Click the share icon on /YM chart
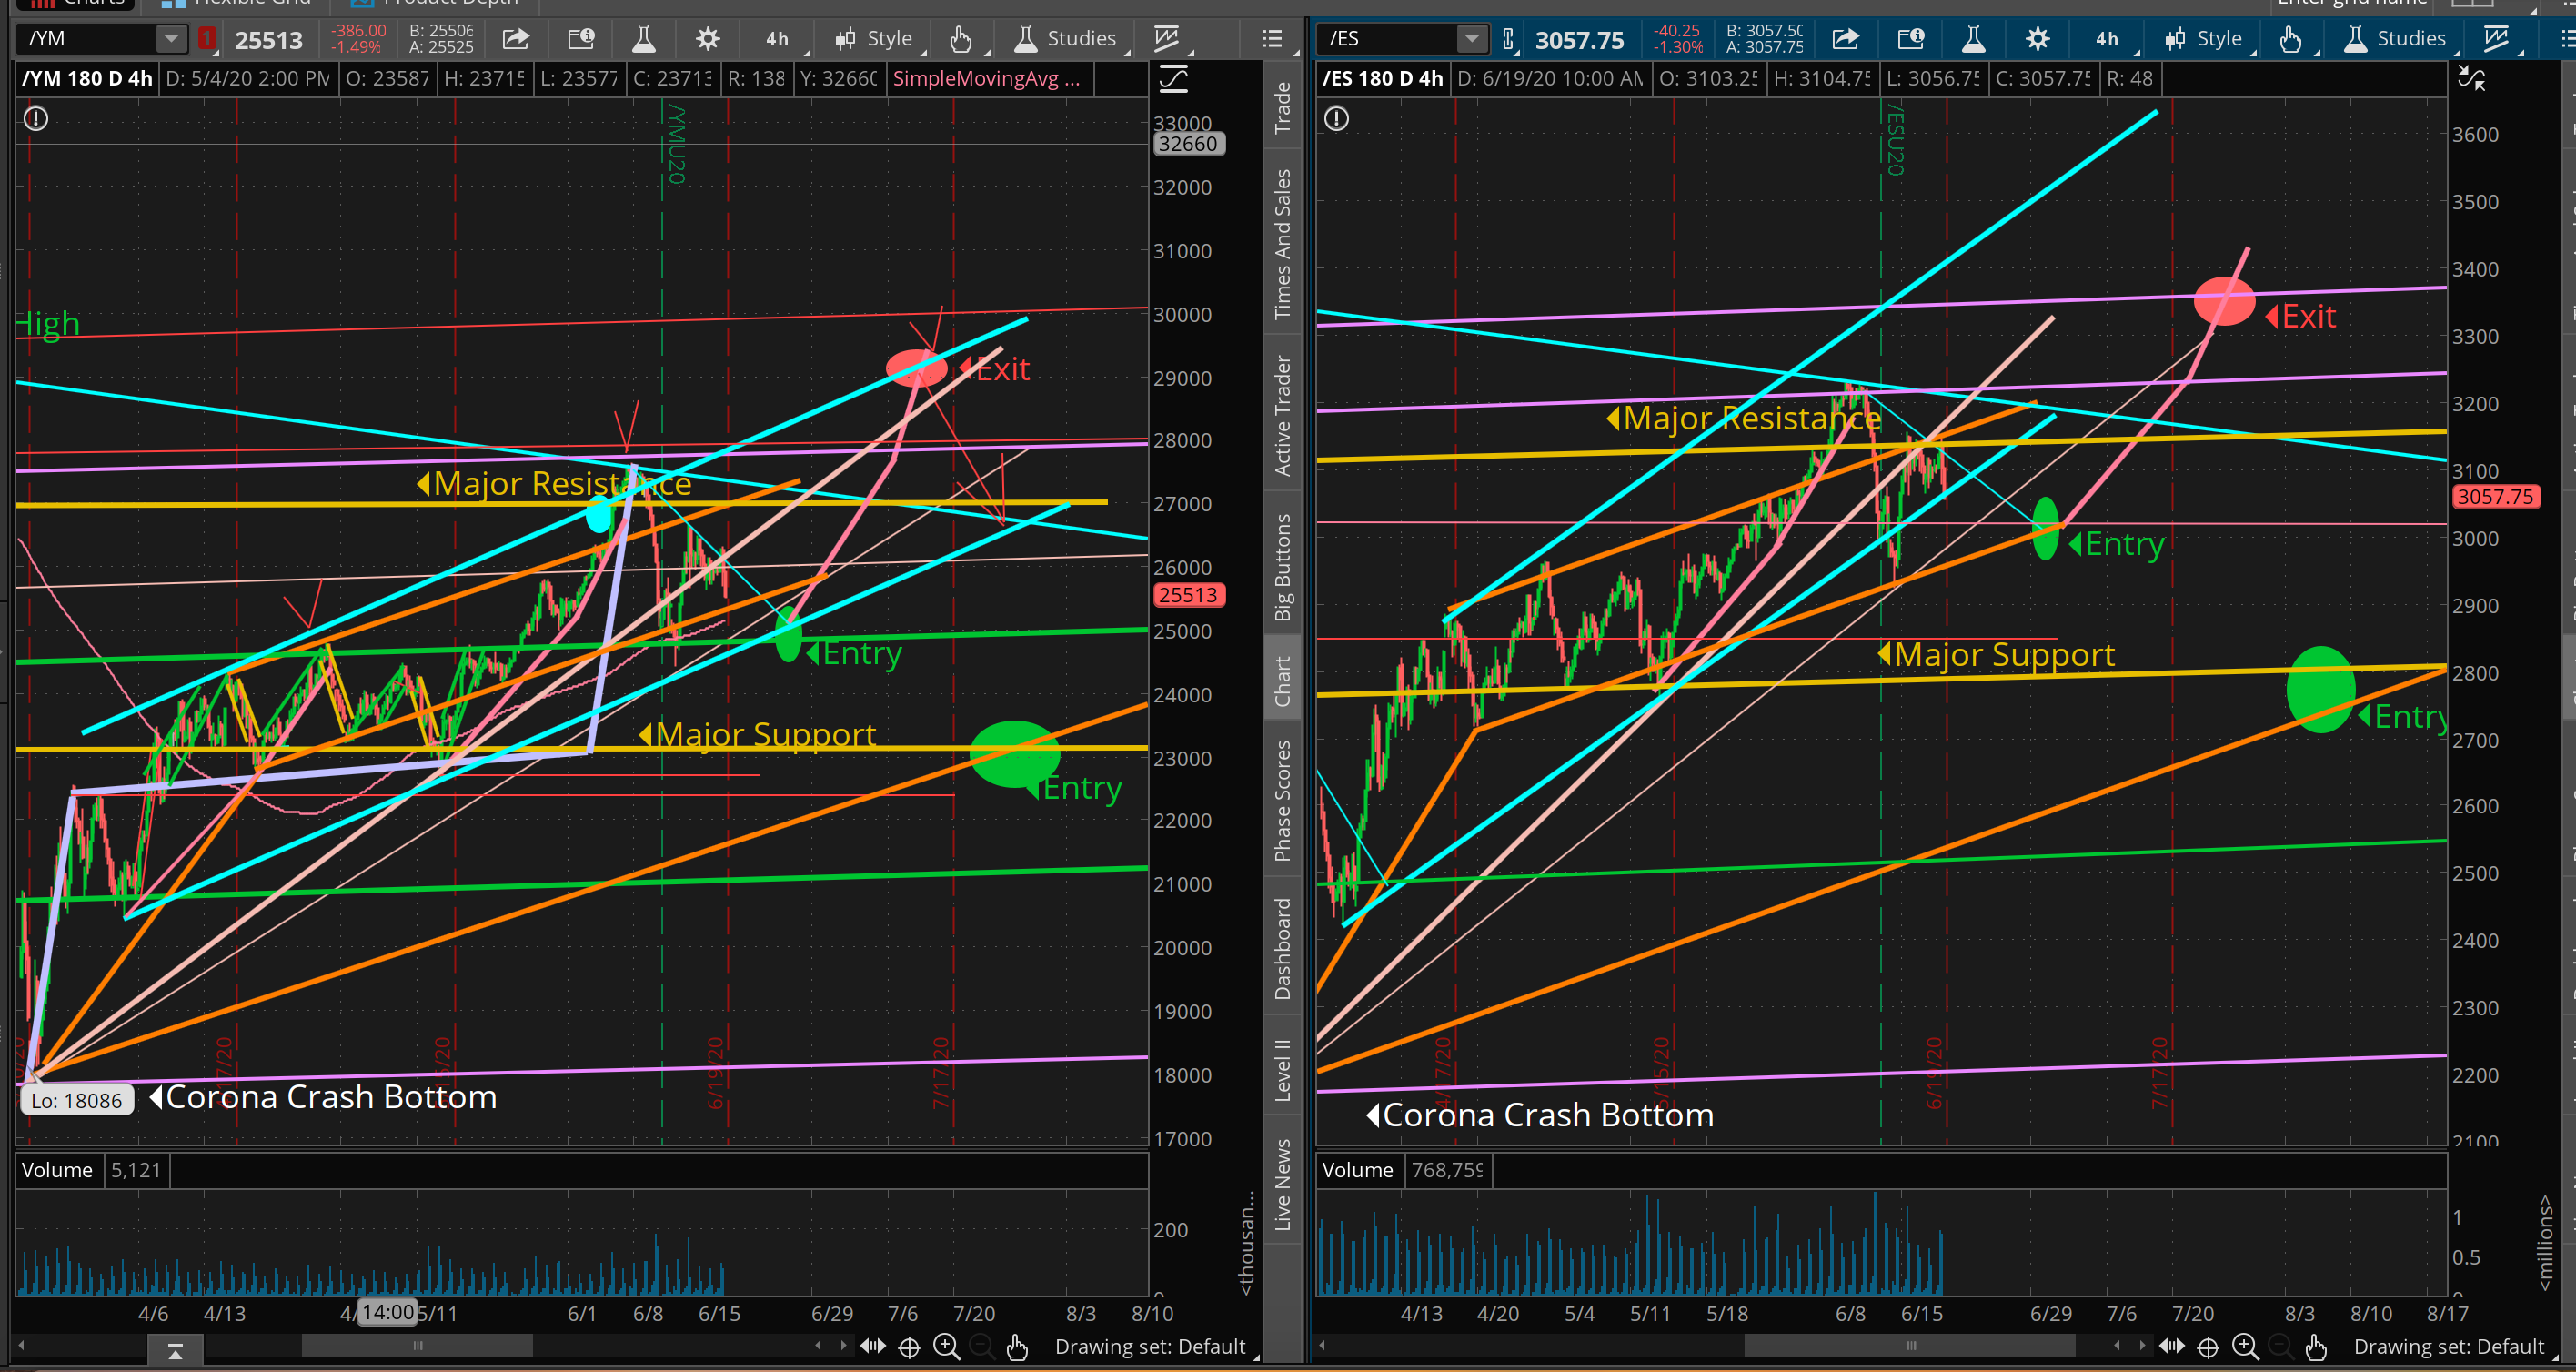This screenshot has height=1372, width=2576. click(515, 39)
